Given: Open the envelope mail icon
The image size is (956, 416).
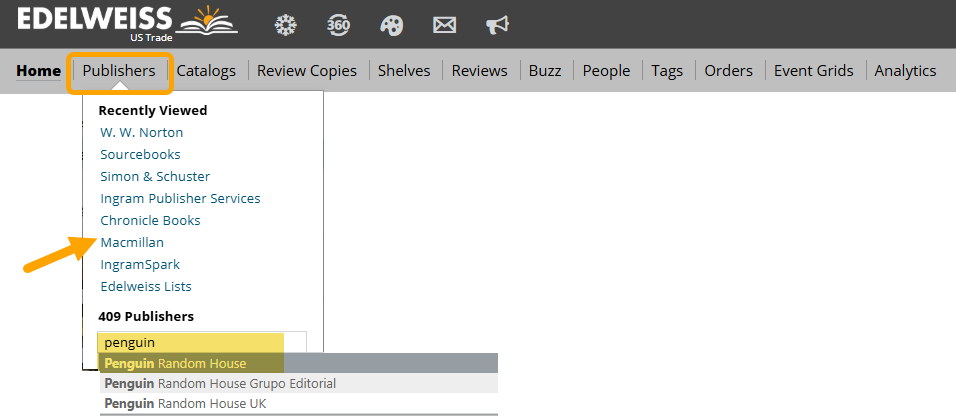Looking at the screenshot, I should pos(445,25).
